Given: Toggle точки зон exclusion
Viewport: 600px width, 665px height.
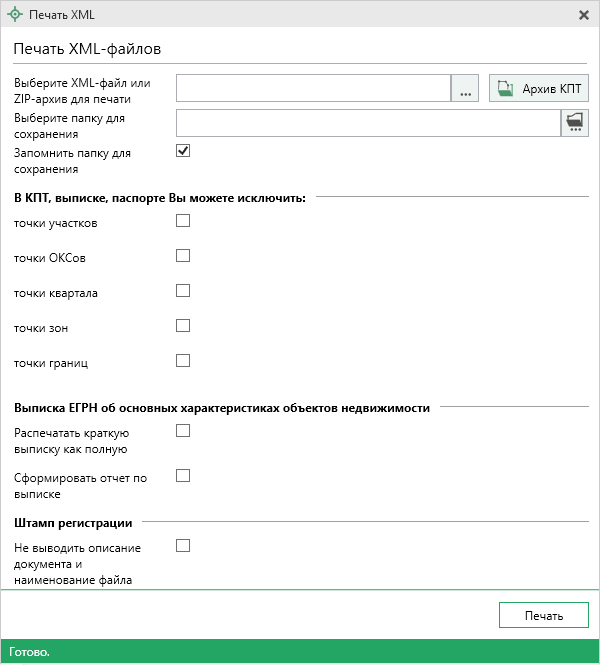Looking at the screenshot, I should 183,326.
